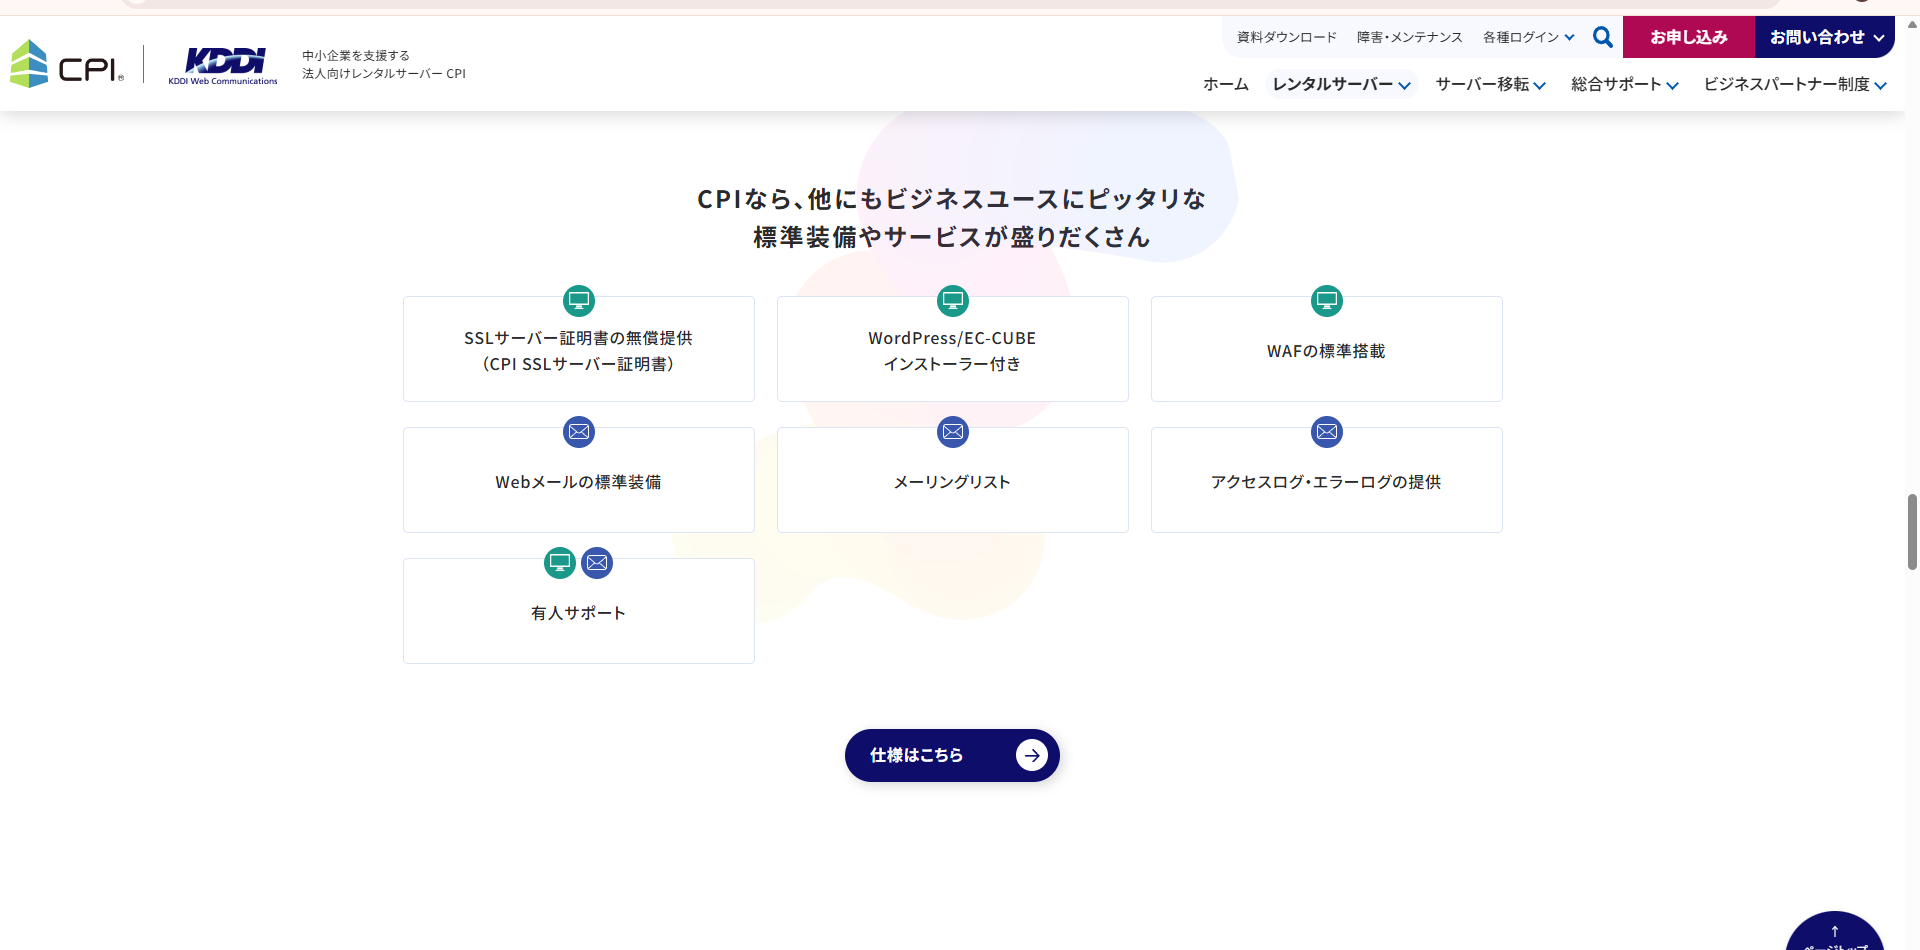Click mail icon above メーリングリスト card

953,432
